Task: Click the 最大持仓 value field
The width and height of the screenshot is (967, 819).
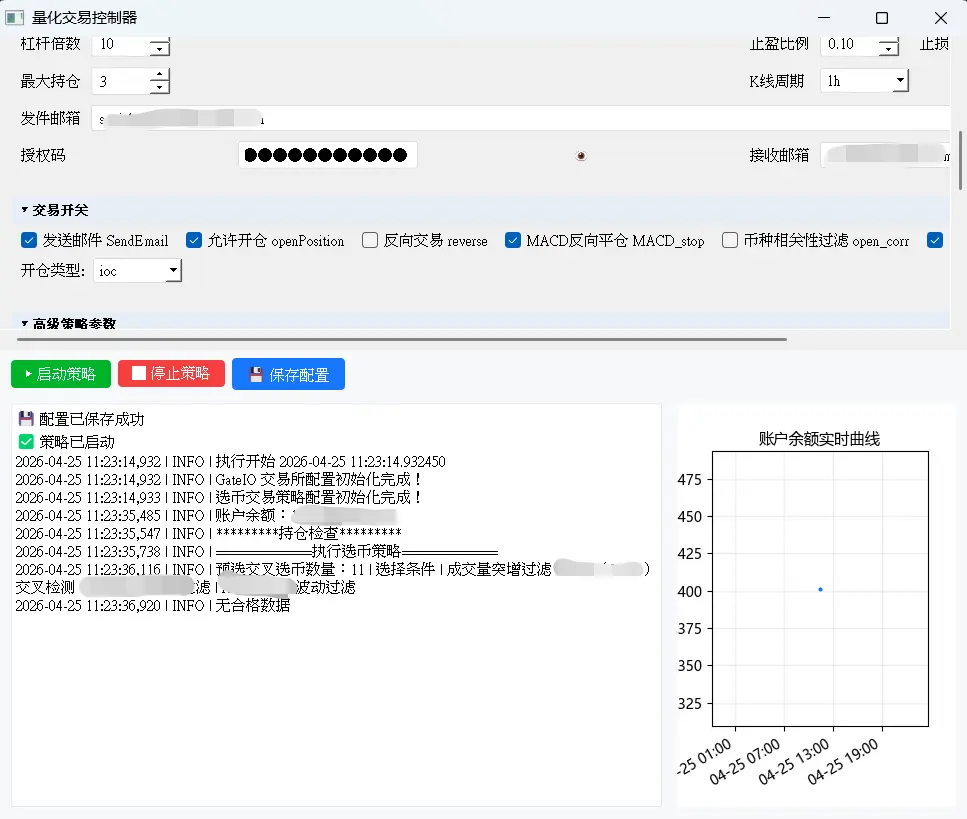Action: coord(121,81)
